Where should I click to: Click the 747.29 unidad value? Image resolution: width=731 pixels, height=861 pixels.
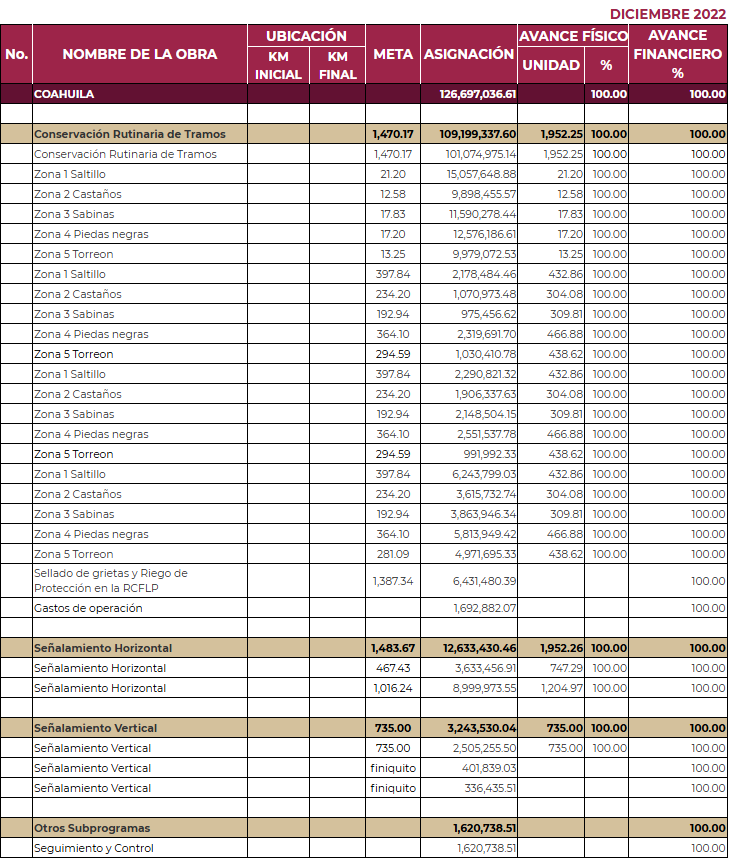(x=566, y=668)
